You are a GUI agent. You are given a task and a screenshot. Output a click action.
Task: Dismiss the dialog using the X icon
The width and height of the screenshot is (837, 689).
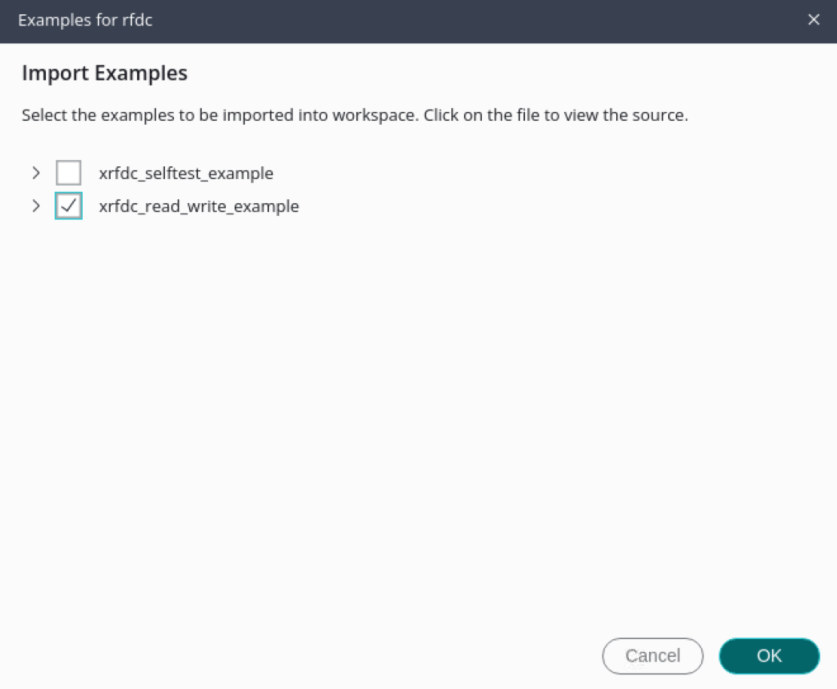[814, 19]
